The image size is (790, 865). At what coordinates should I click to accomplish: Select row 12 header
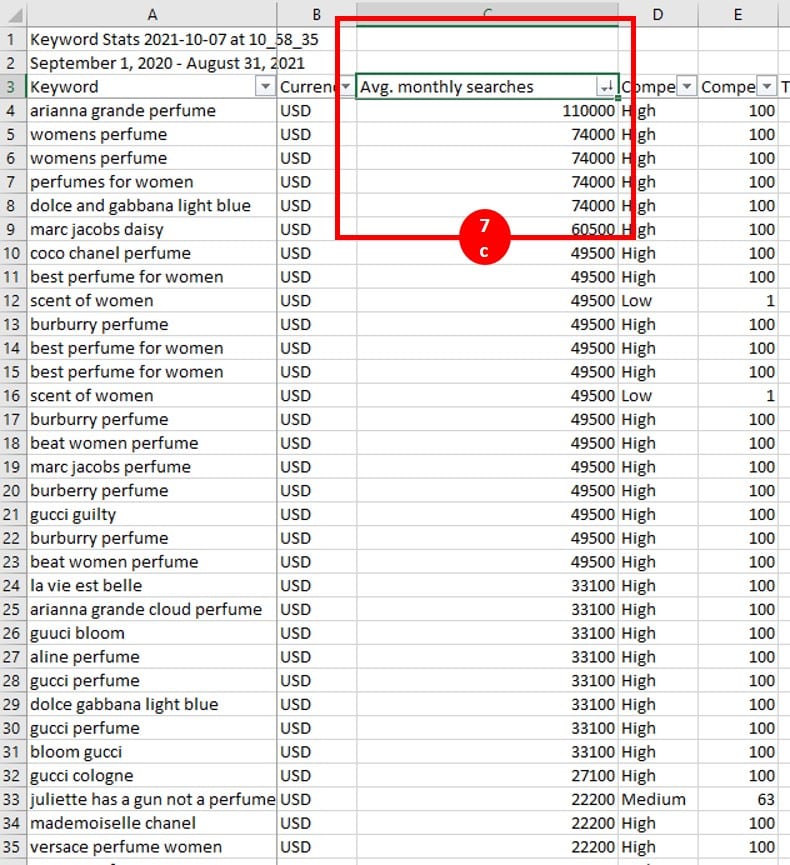[12, 301]
